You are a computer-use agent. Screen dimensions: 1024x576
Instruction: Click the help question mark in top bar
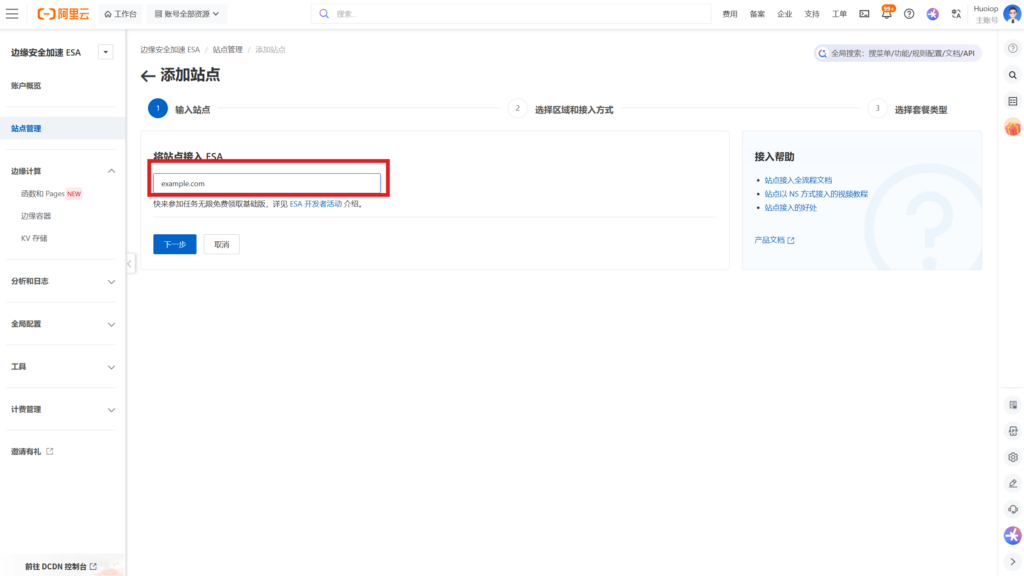[909, 14]
